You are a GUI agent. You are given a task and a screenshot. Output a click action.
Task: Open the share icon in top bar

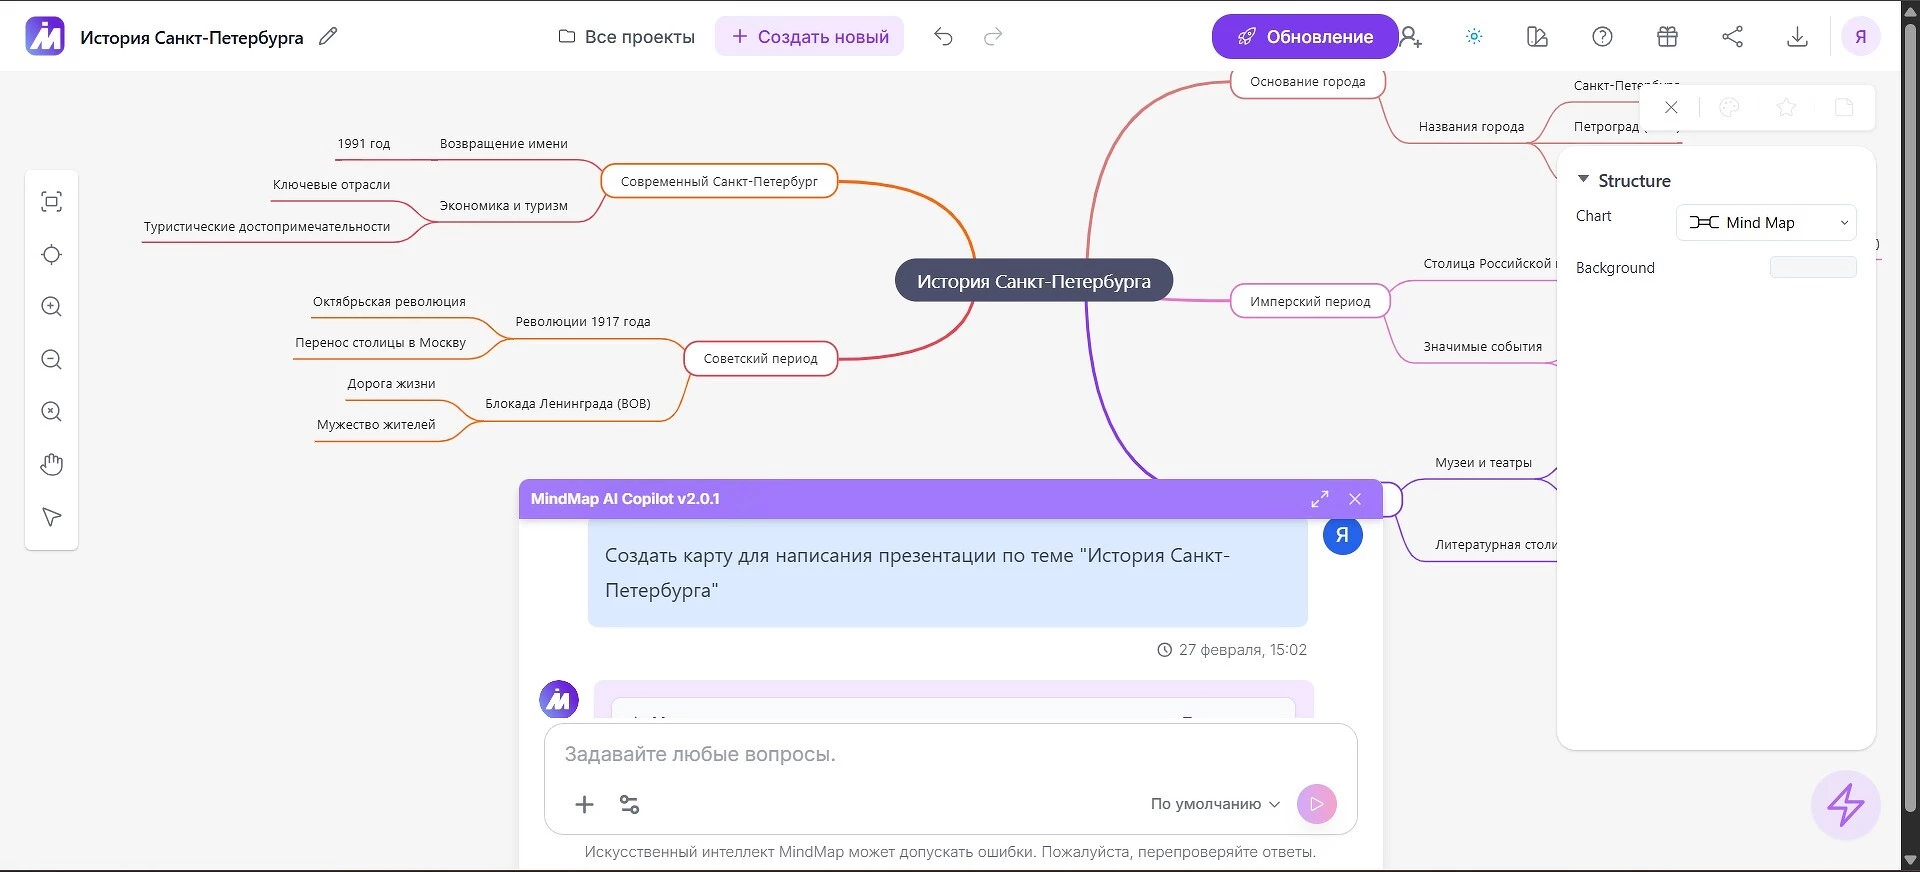click(1732, 37)
